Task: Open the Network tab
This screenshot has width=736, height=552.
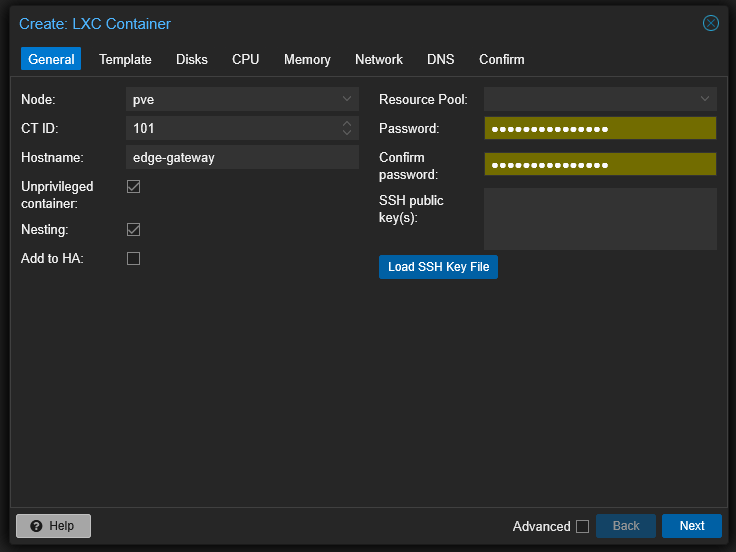Action: 378,59
